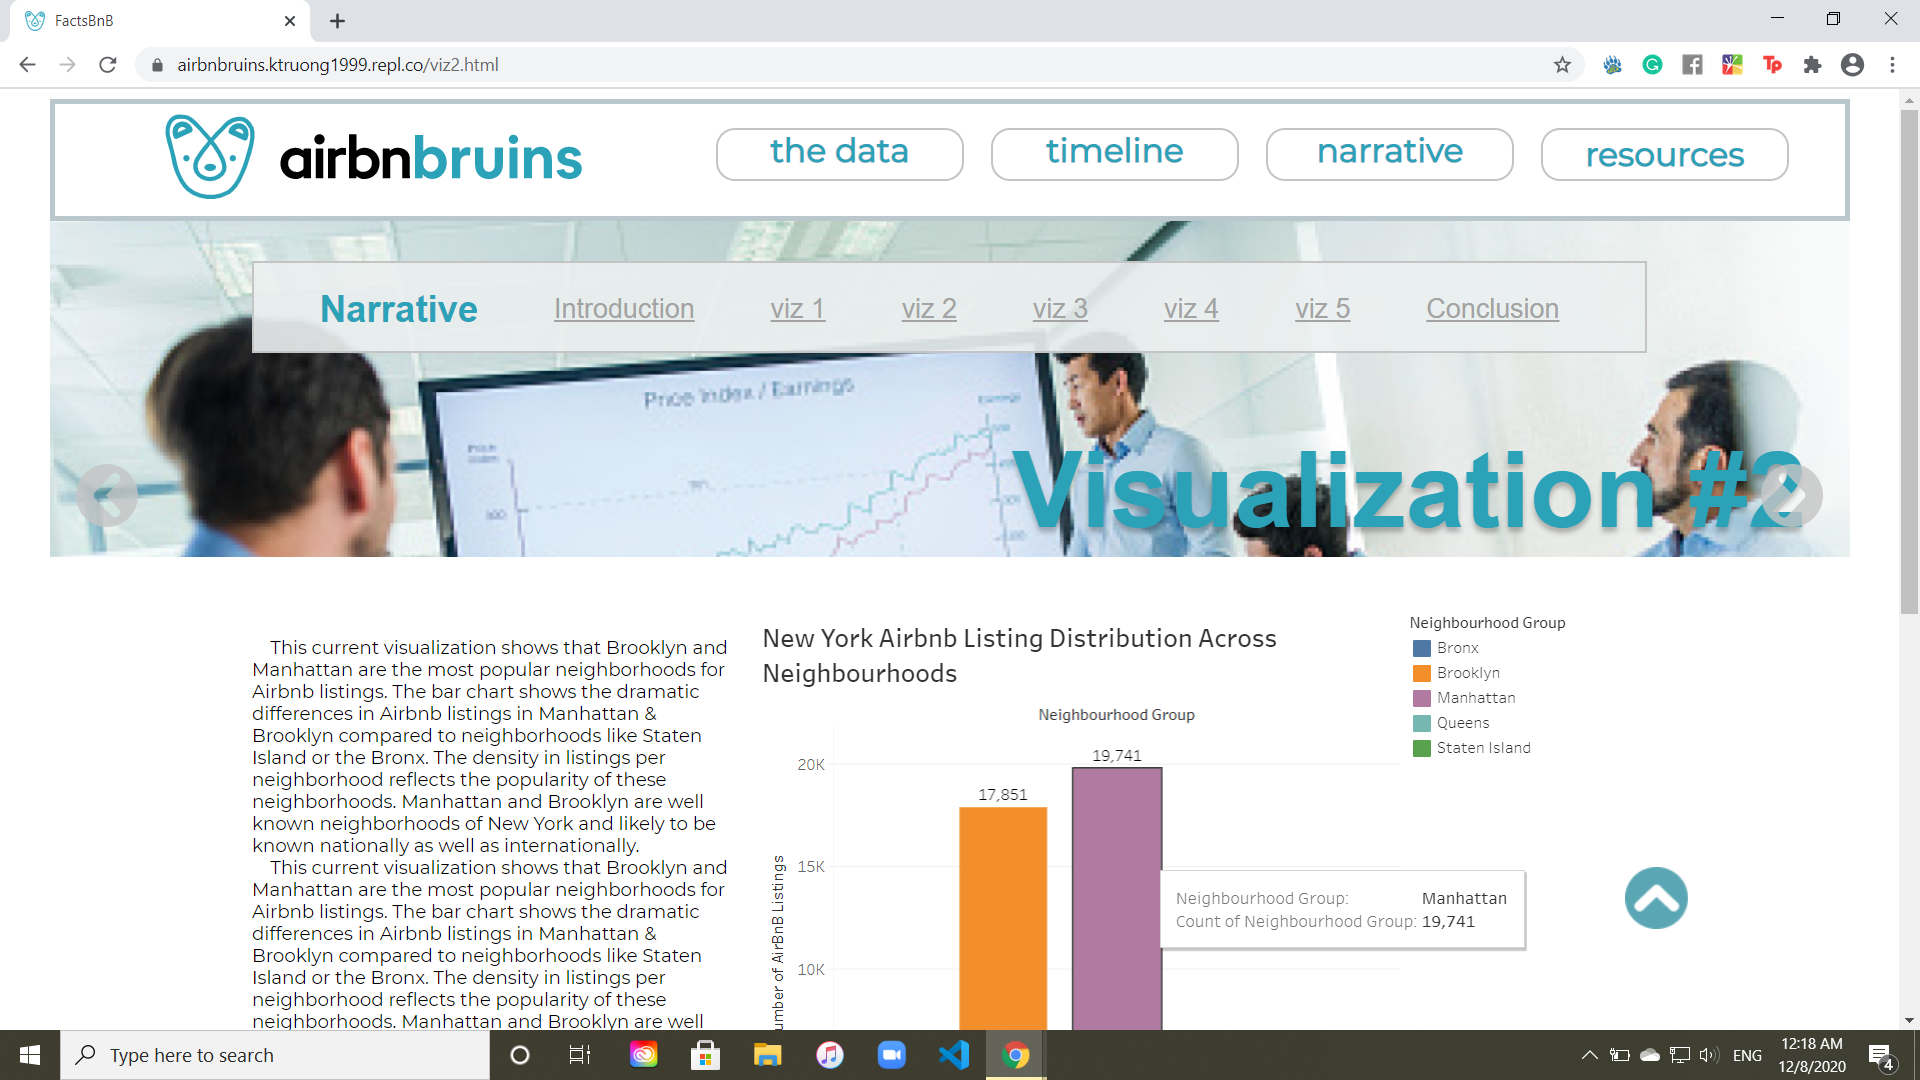Image resolution: width=1920 pixels, height=1080 pixels.
Task: Open Zoom from the taskbar
Action: [x=891, y=1055]
